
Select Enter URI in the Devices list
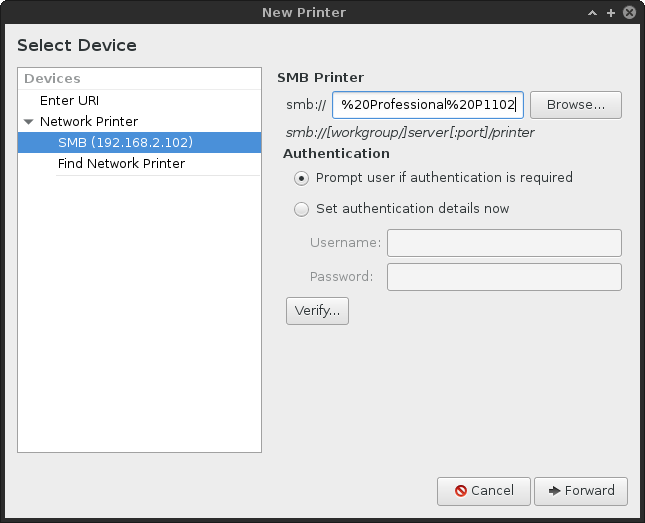pyautogui.click(x=69, y=101)
